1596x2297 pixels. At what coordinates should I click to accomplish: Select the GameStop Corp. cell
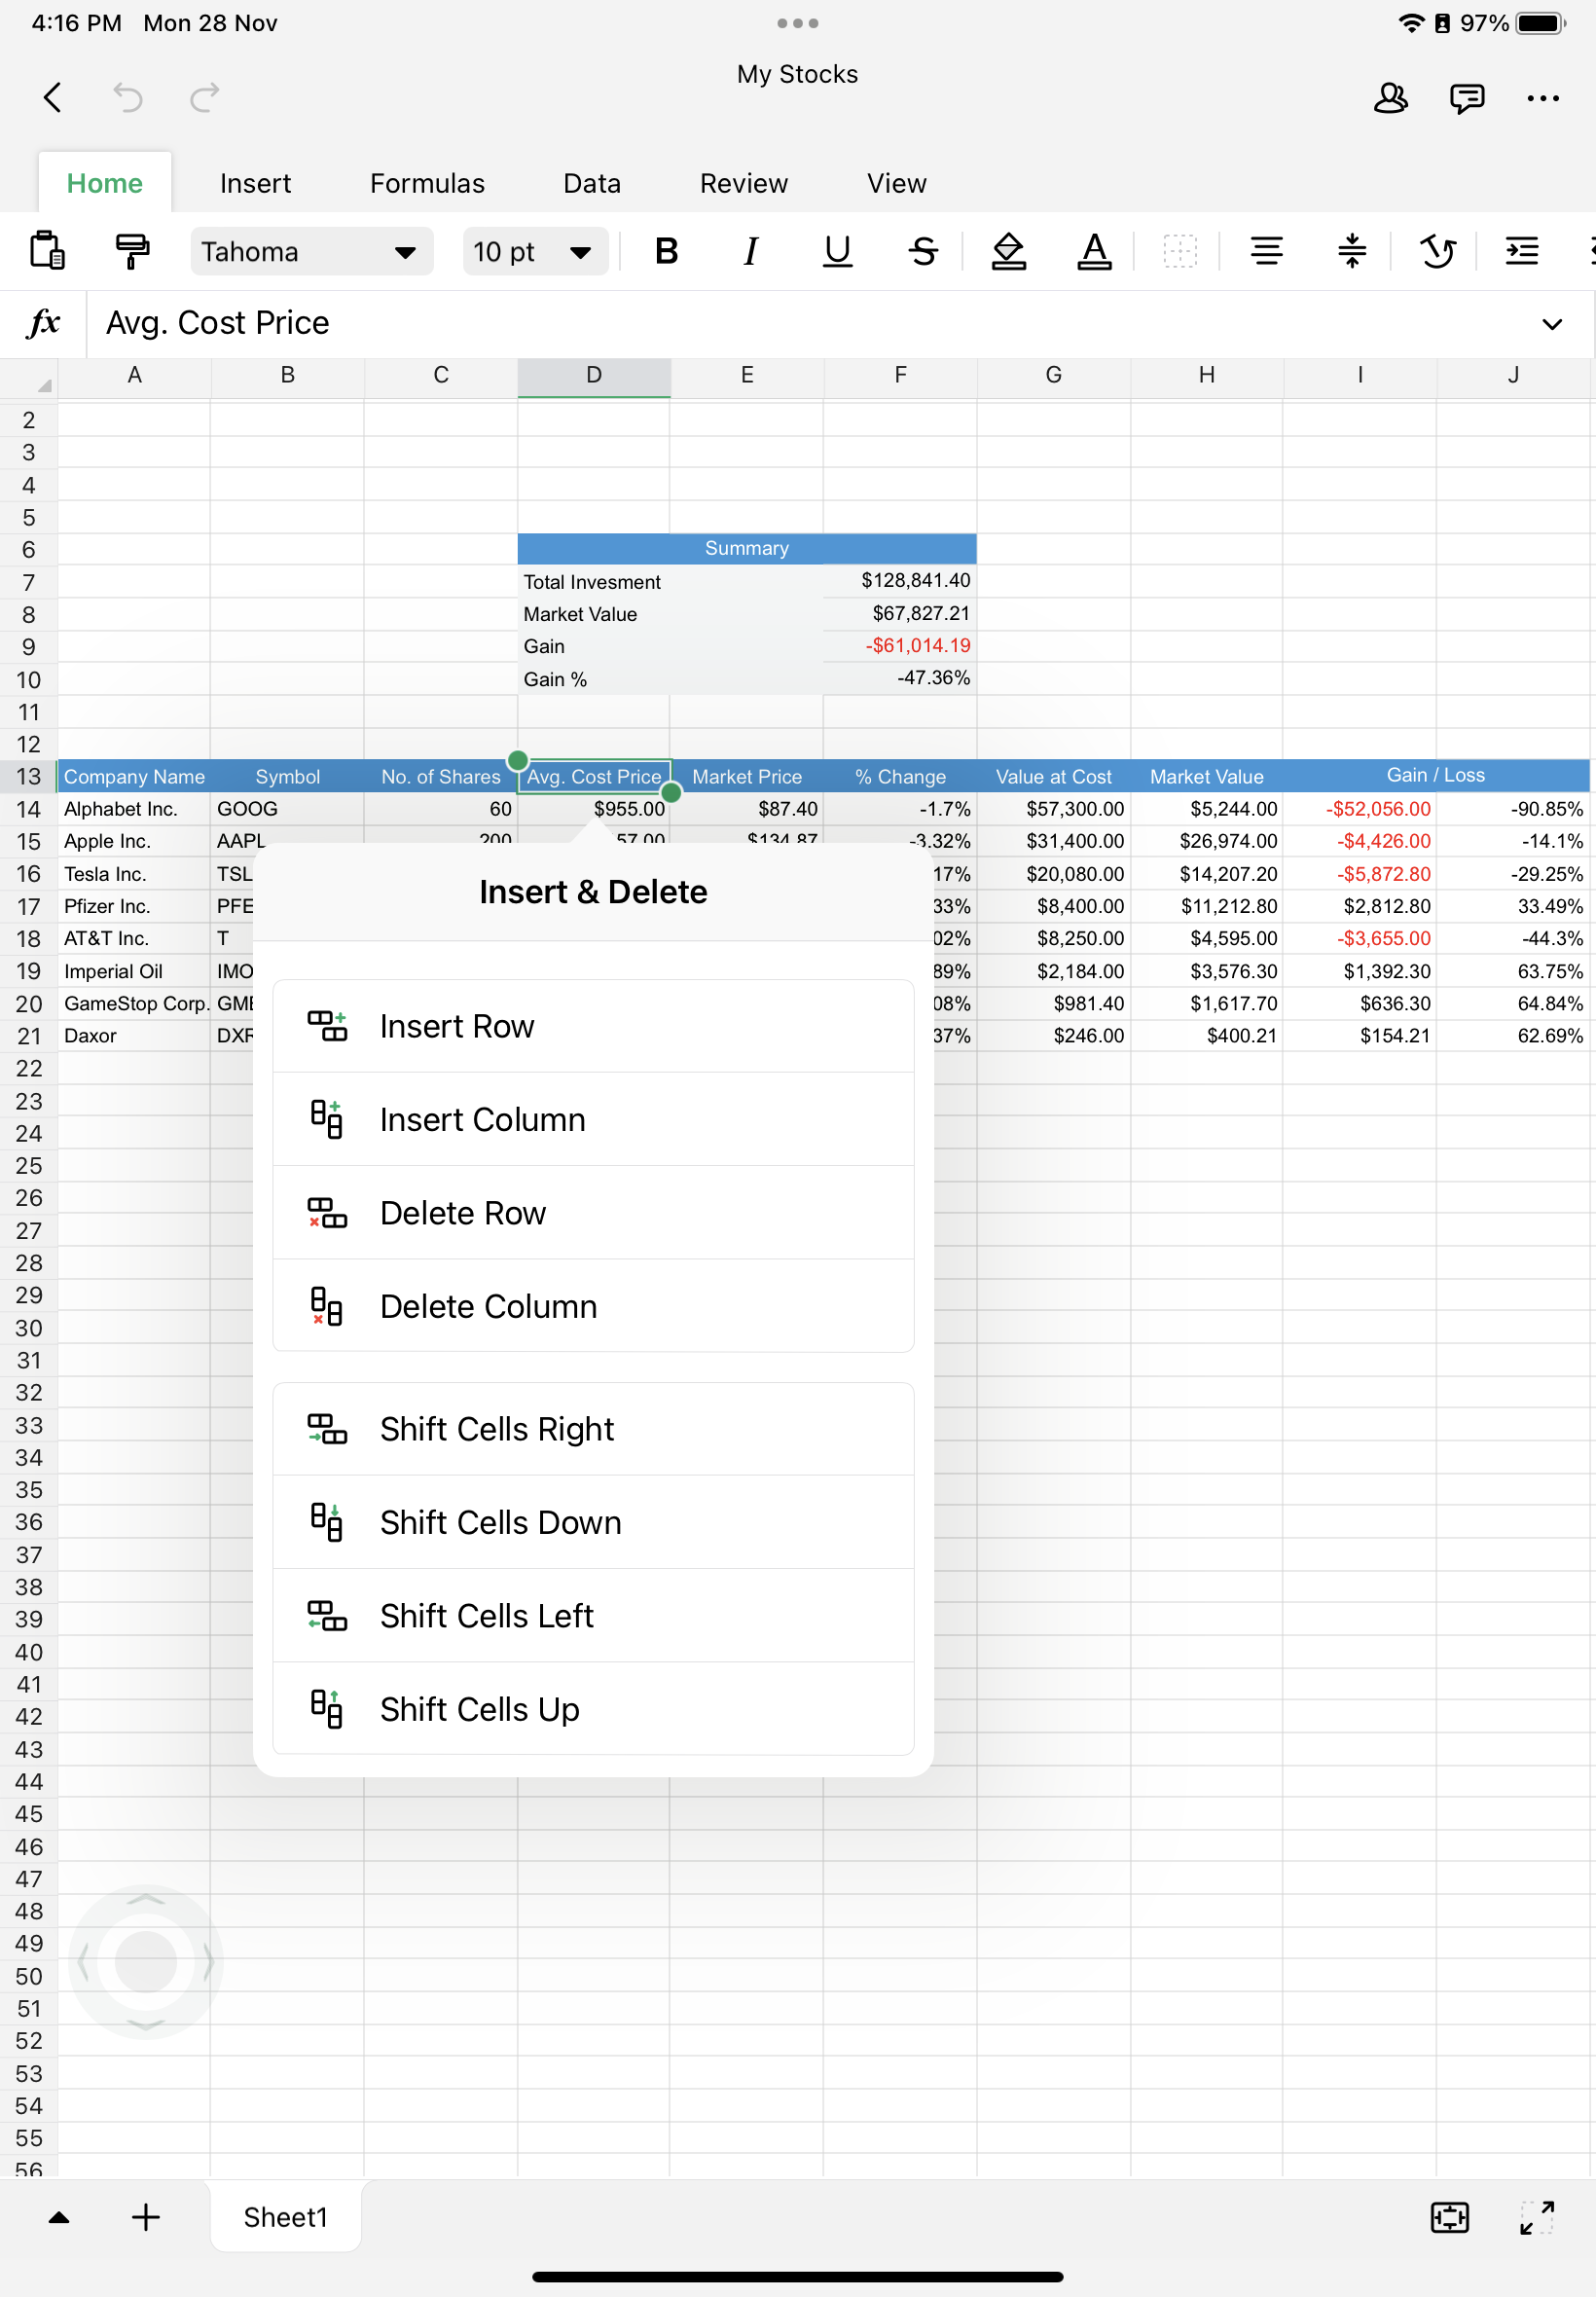[x=134, y=1003]
